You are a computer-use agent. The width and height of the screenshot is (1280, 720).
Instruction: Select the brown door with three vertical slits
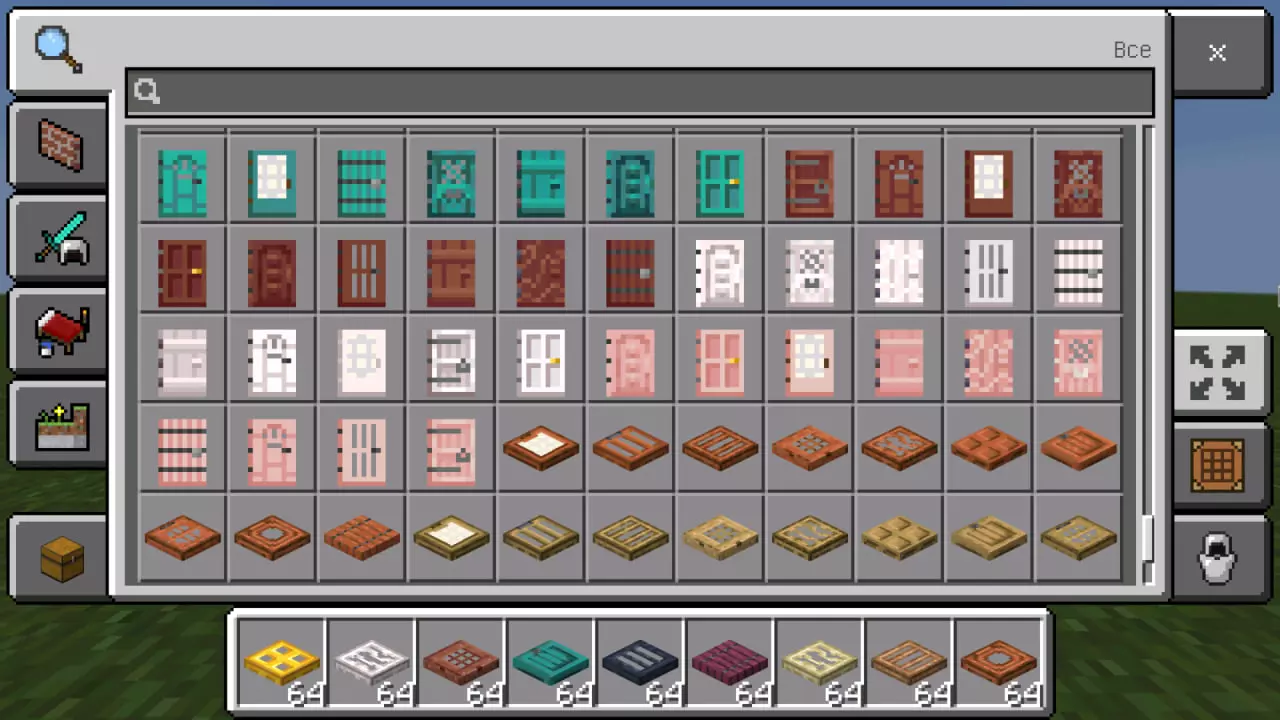point(362,272)
